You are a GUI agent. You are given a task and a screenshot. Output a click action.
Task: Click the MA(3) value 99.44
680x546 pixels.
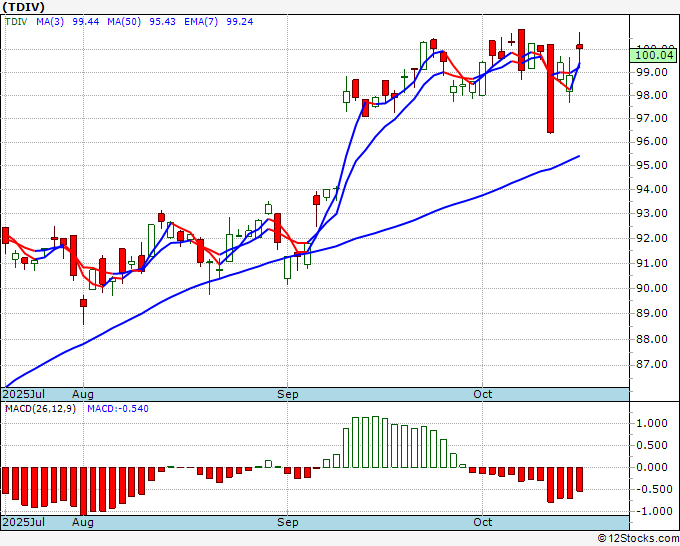[86, 22]
